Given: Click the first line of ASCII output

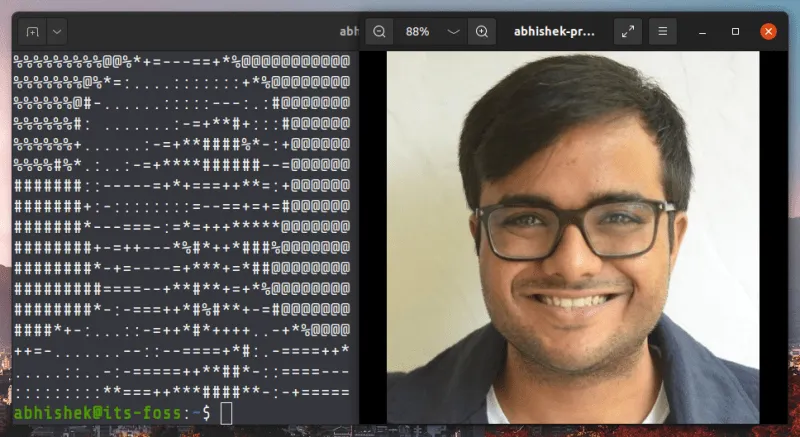Looking at the screenshot, I should (180, 61).
